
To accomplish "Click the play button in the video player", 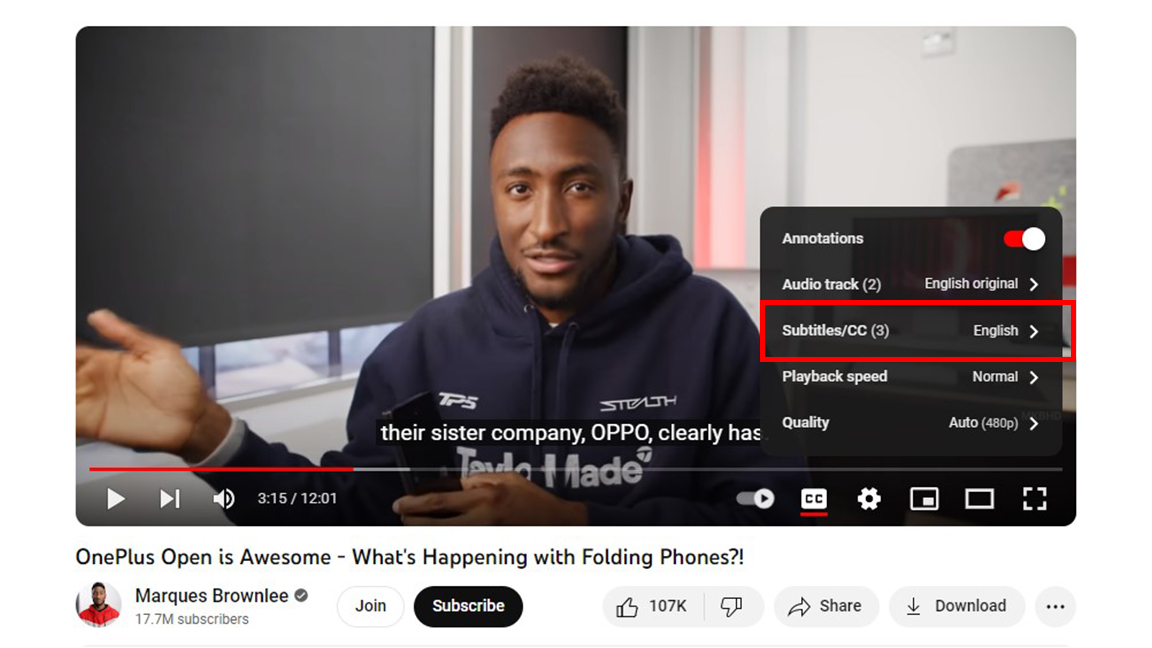I will pyautogui.click(x=115, y=499).
